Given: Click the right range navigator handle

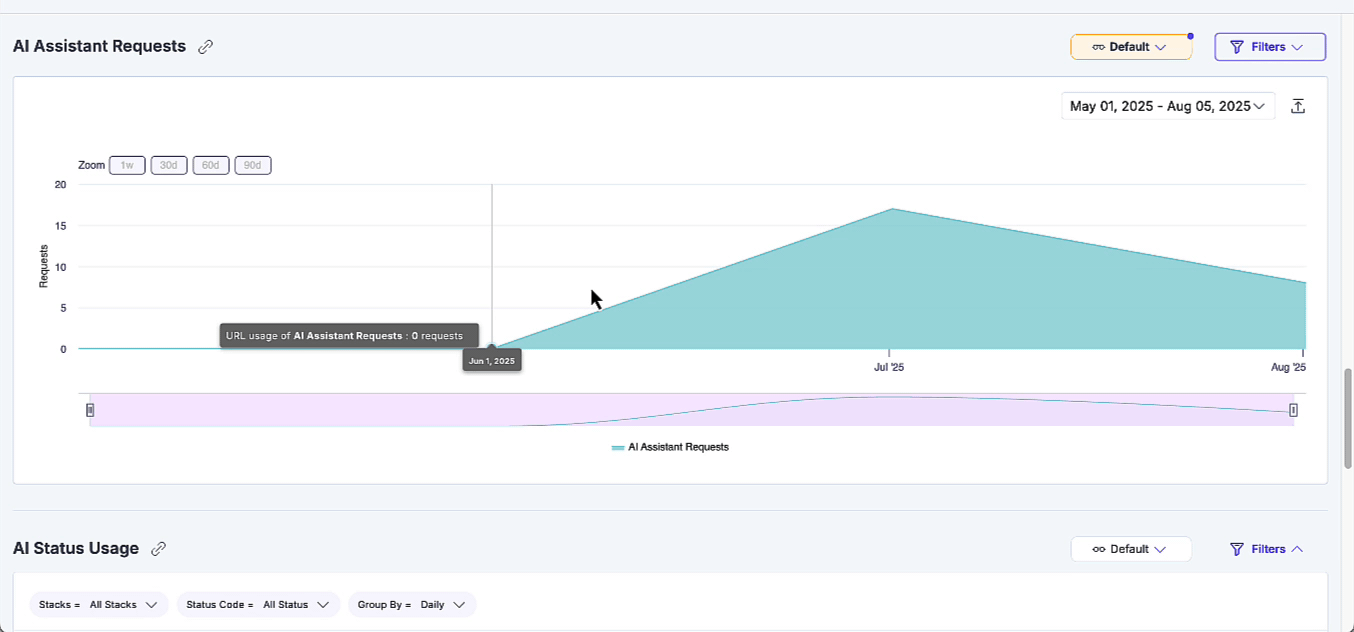Looking at the screenshot, I should 1293,410.
